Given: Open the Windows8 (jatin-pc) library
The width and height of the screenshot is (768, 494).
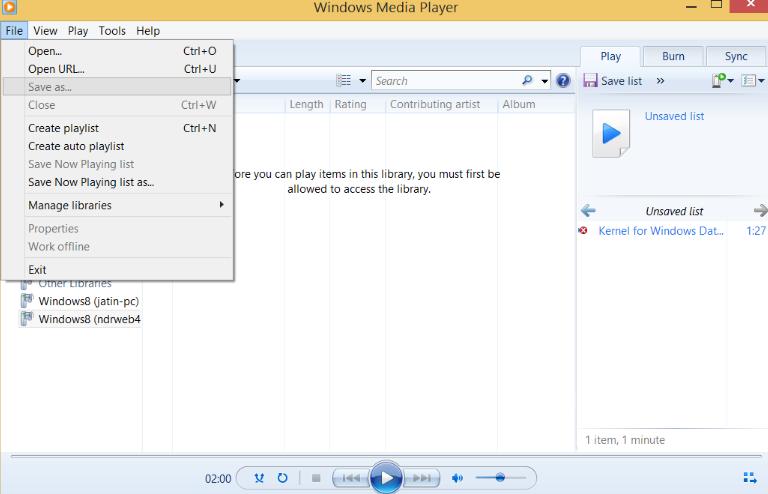Looking at the screenshot, I should pyautogui.click(x=89, y=301).
